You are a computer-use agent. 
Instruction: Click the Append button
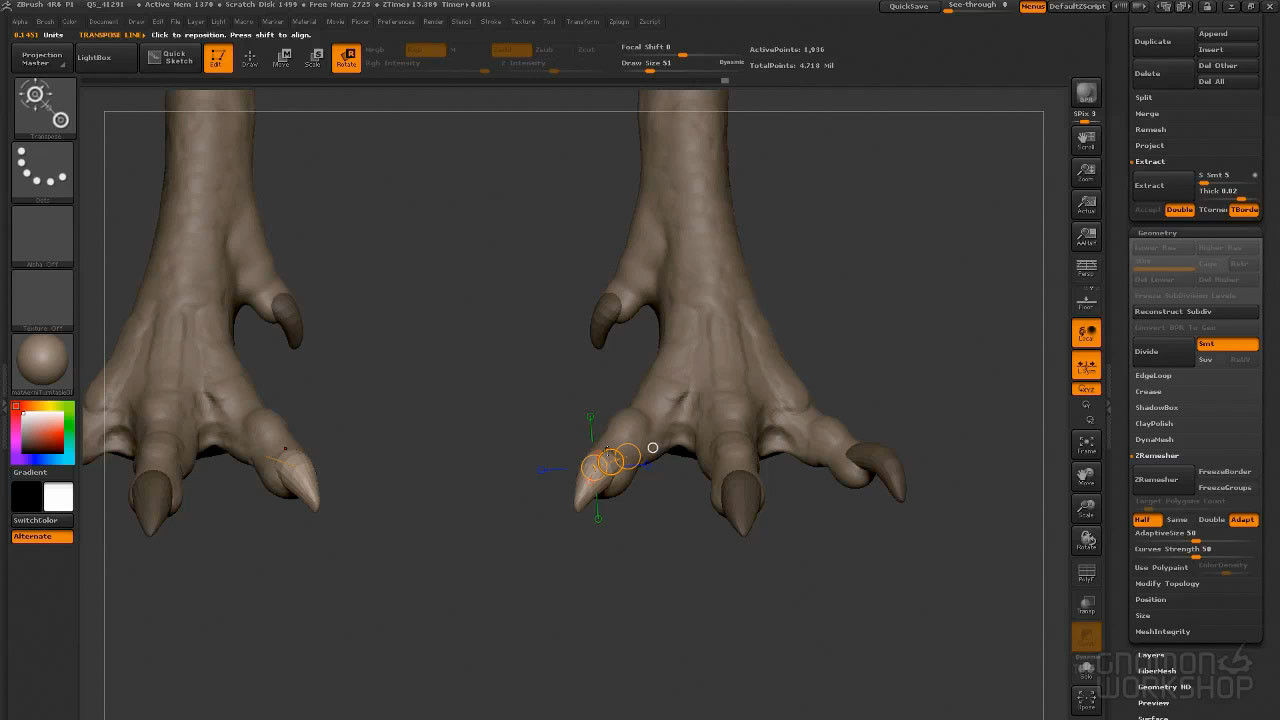pos(1227,33)
